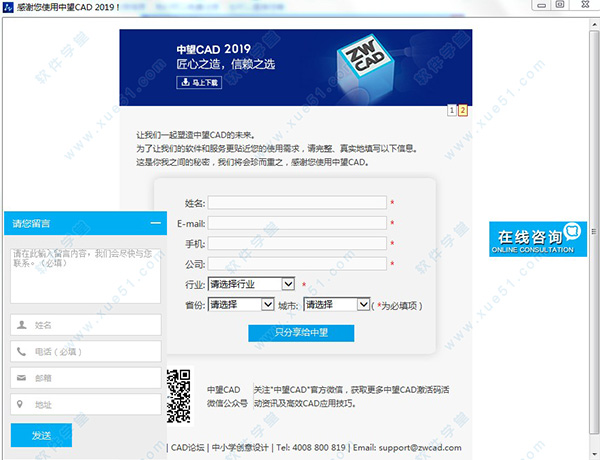Viewport: 600px width, 460px height.
Task: Click the 公司 input field
Action: [297, 264]
